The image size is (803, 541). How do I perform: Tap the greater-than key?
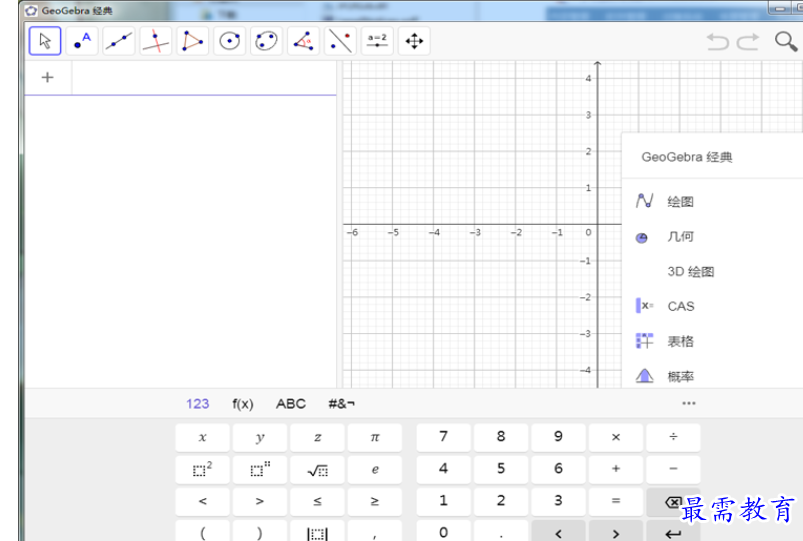point(260,501)
